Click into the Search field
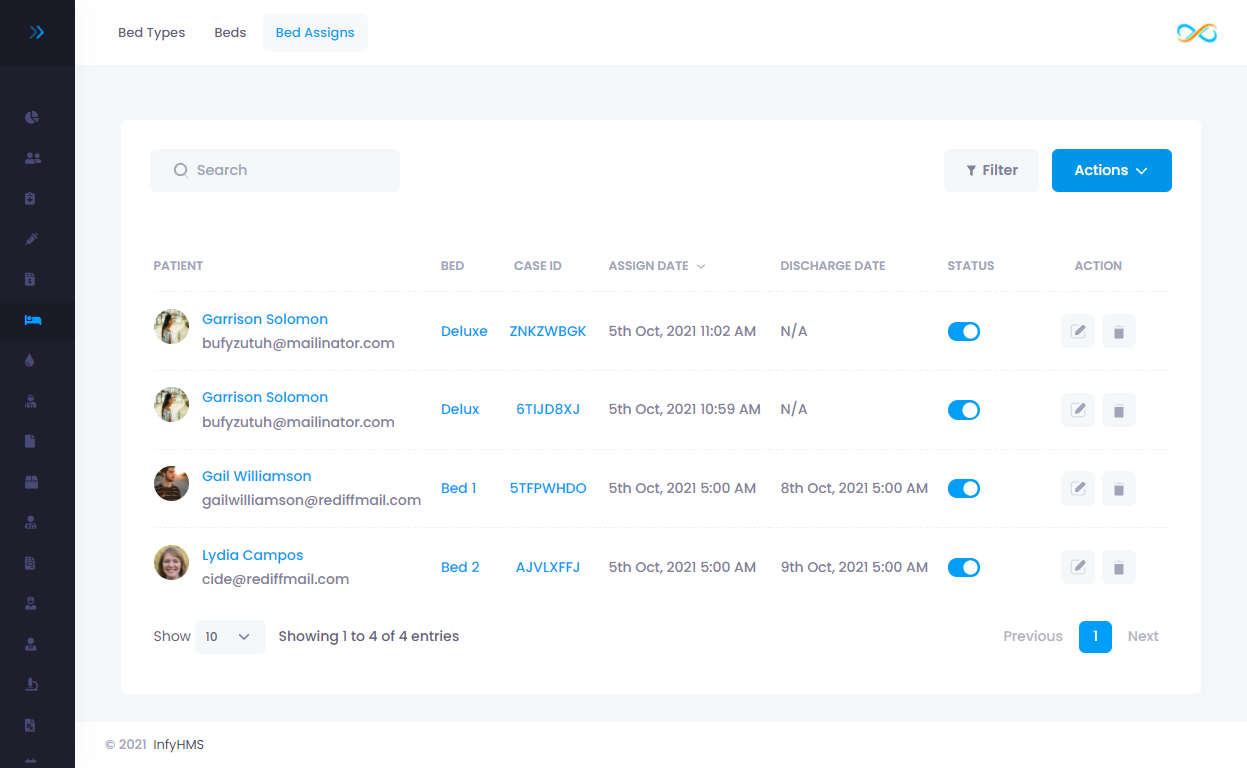1247x768 pixels. pyautogui.click(x=285, y=170)
